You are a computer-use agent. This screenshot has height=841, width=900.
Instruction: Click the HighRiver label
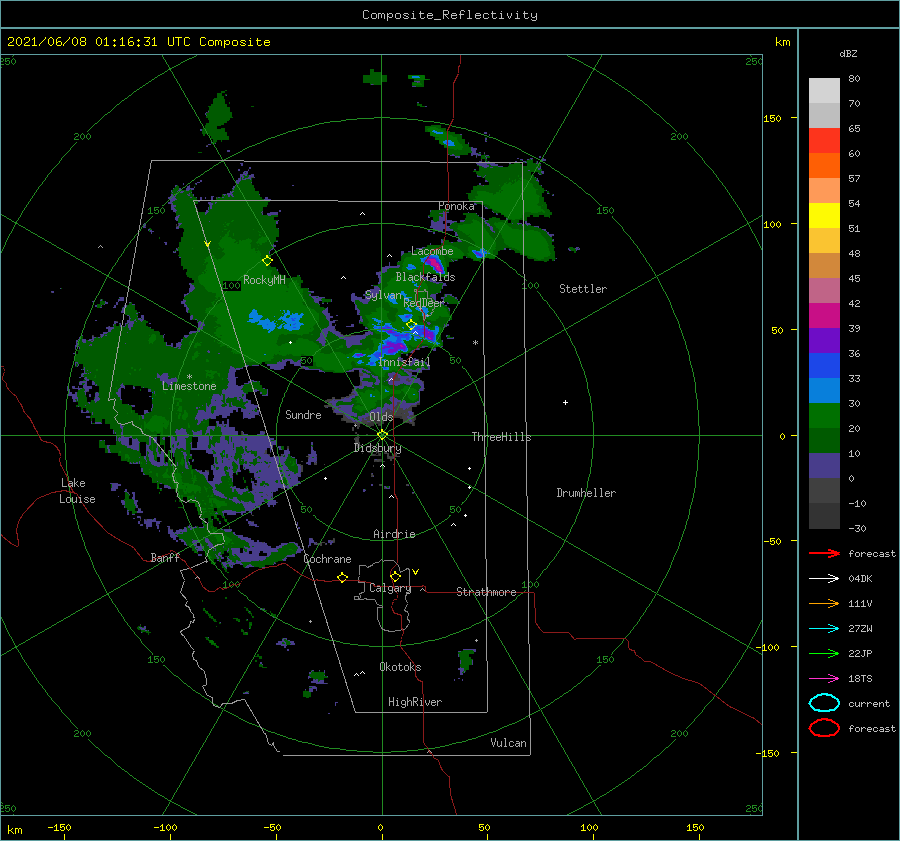[415, 702]
